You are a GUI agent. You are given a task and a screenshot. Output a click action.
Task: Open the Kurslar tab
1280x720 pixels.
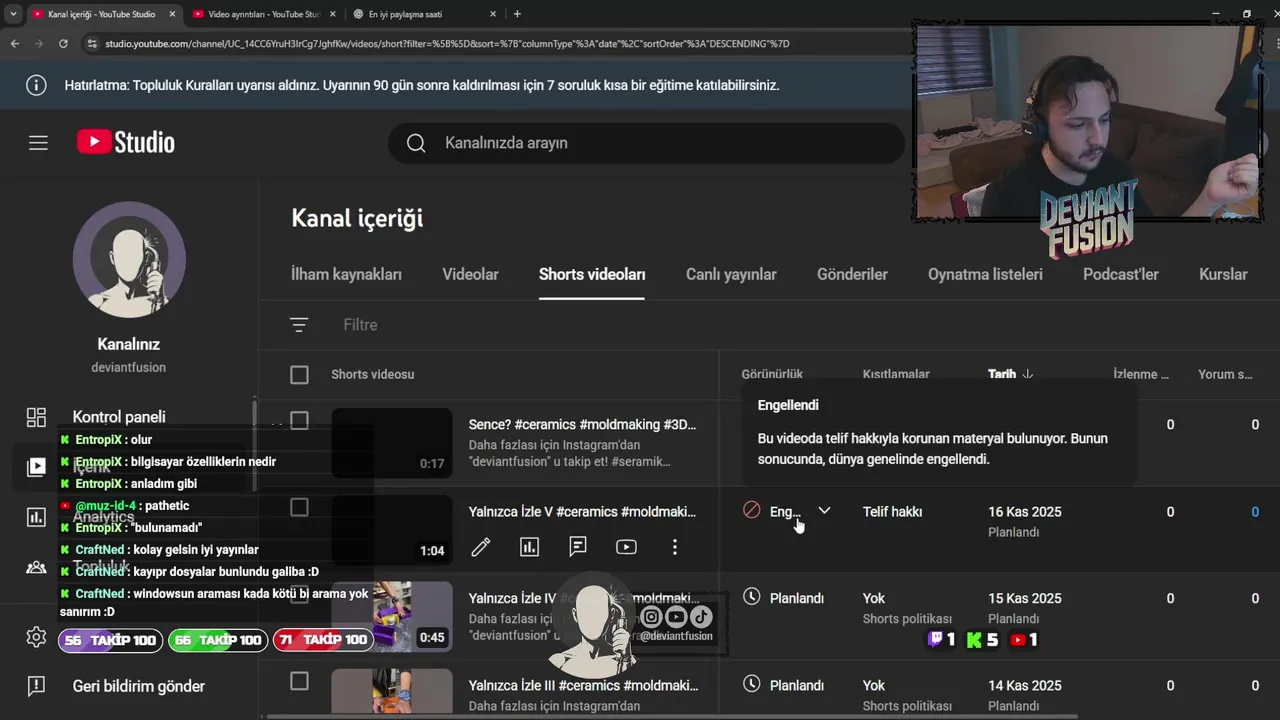[x=1223, y=274]
